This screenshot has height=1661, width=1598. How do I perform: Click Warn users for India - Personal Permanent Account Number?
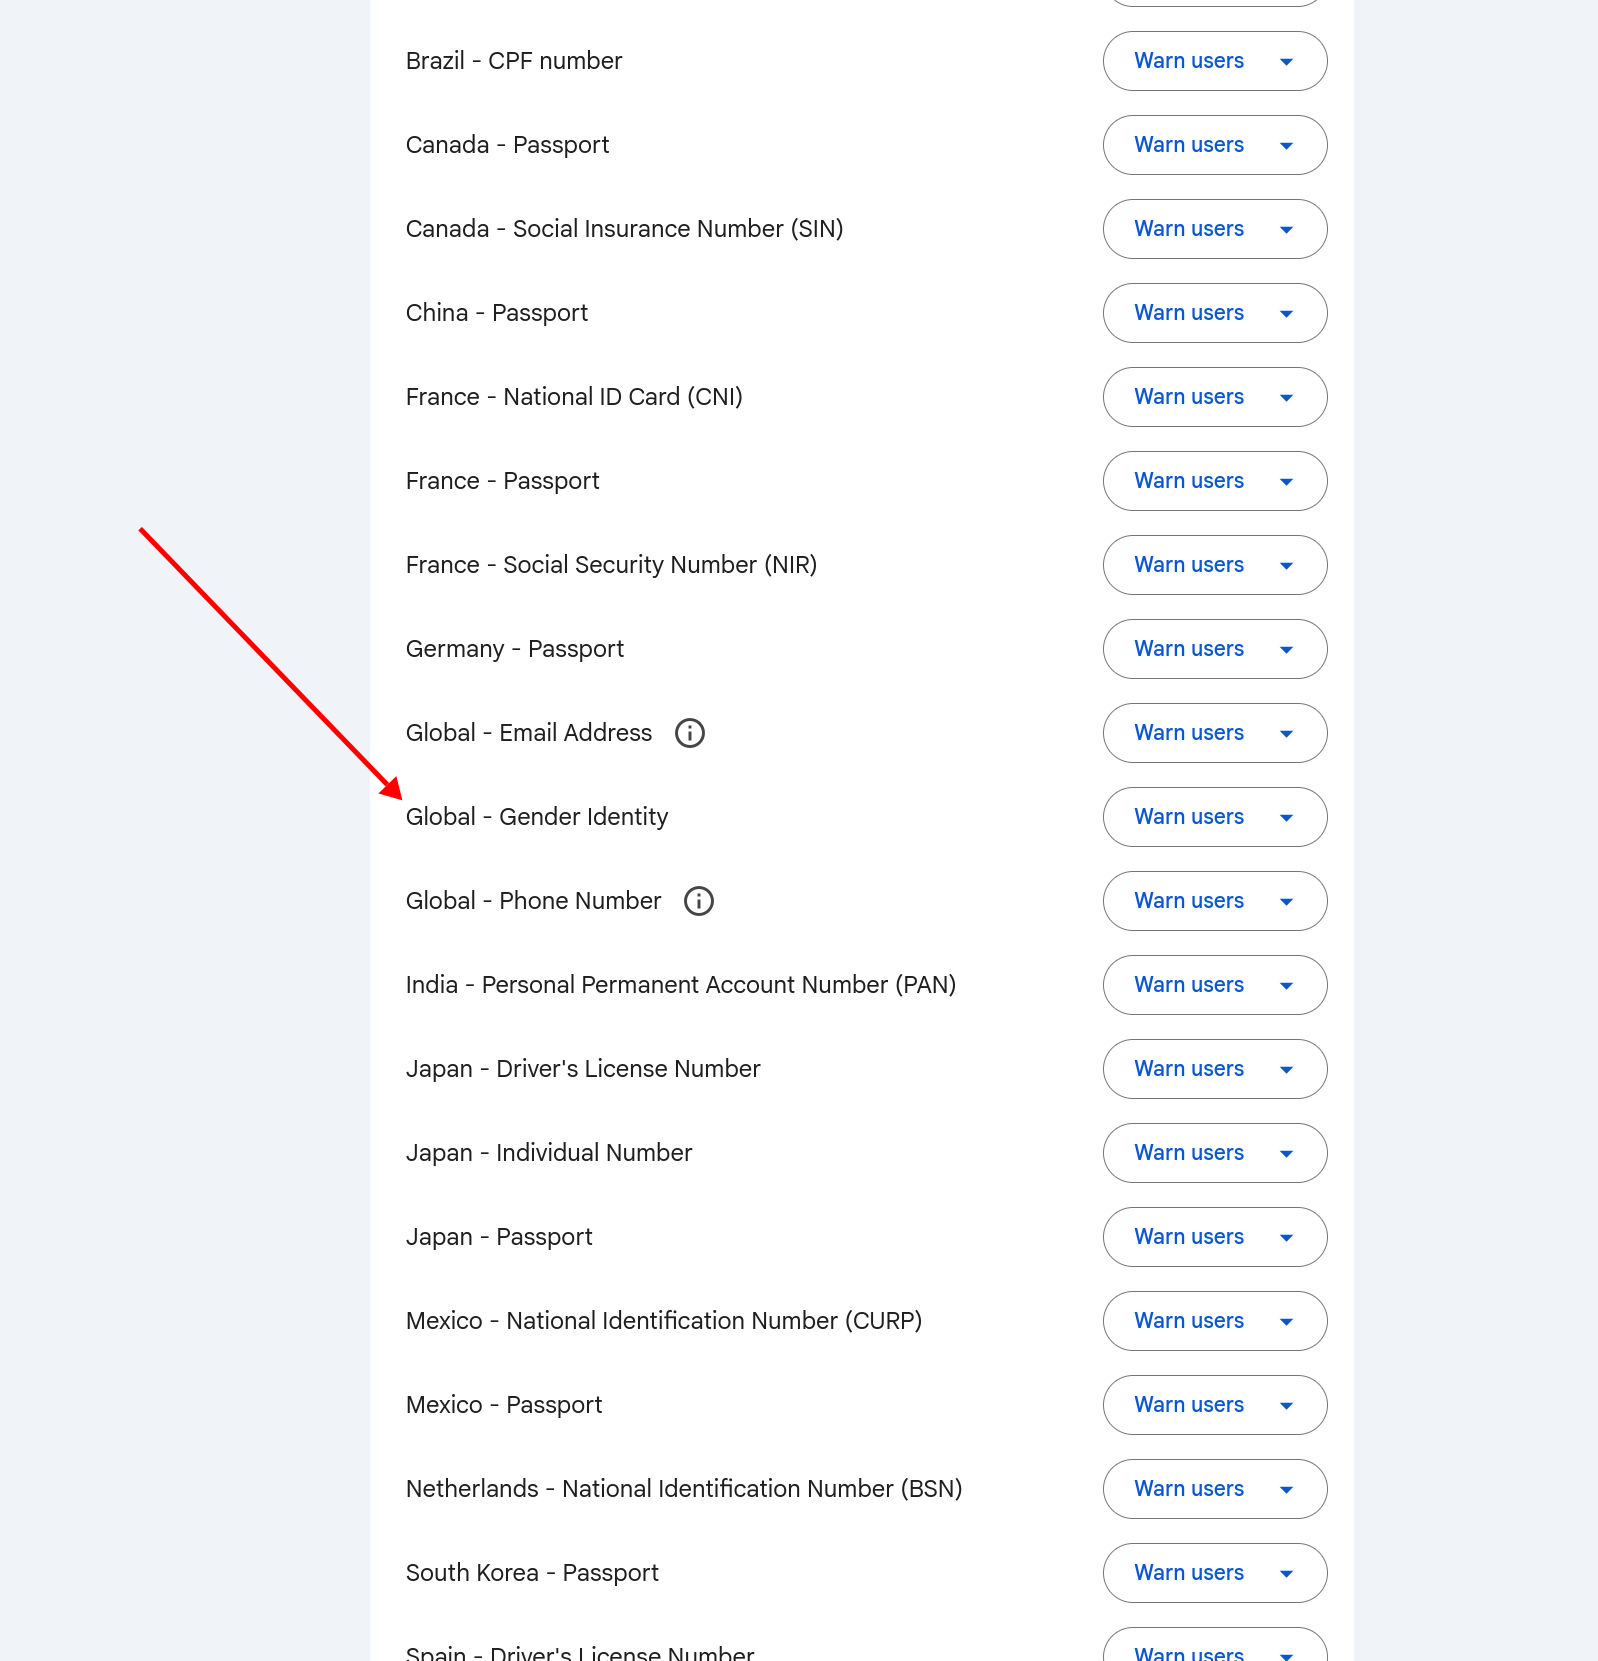pyautogui.click(x=1188, y=985)
